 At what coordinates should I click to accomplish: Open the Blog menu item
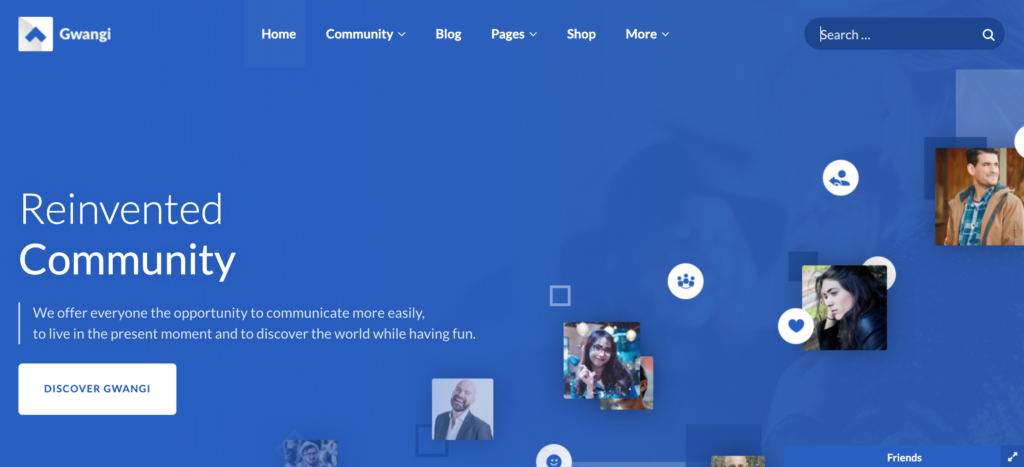[448, 34]
